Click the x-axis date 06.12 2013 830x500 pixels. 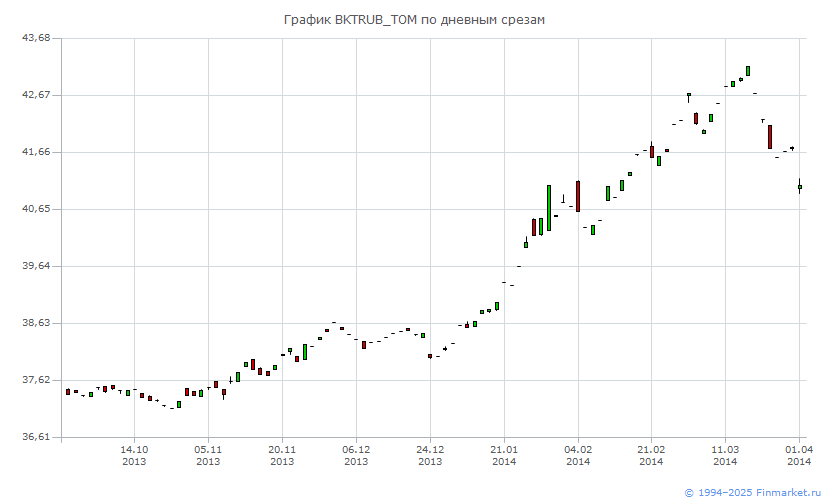click(x=356, y=456)
